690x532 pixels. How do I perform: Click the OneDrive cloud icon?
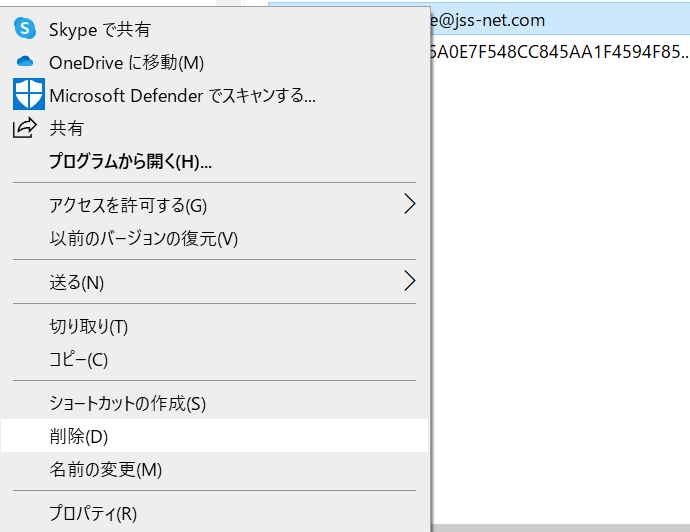click(25, 61)
